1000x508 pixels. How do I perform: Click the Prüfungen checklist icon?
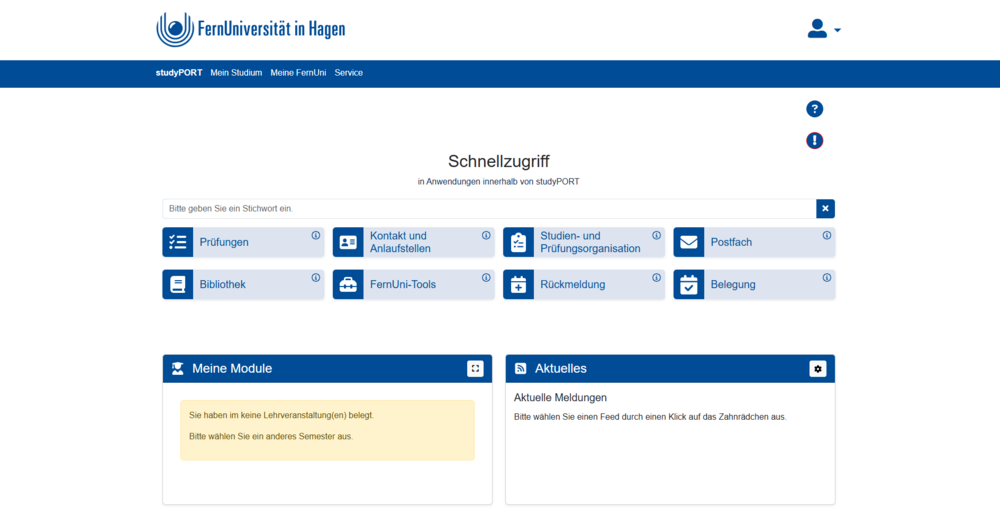coord(177,242)
